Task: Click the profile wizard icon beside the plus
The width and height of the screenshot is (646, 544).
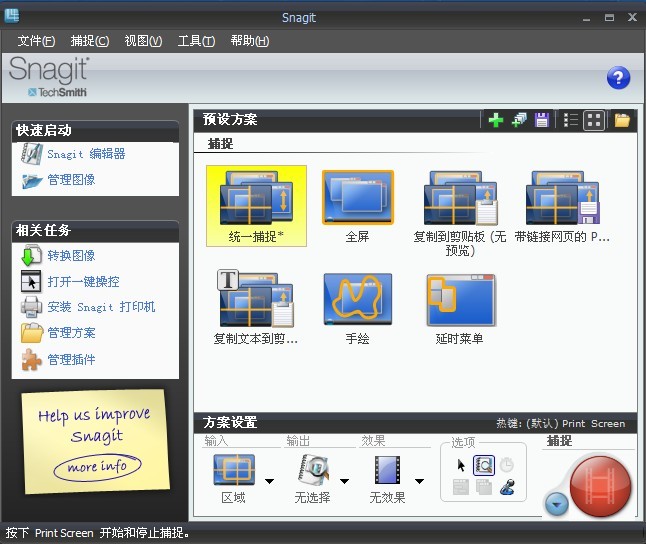Action: tap(519, 120)
